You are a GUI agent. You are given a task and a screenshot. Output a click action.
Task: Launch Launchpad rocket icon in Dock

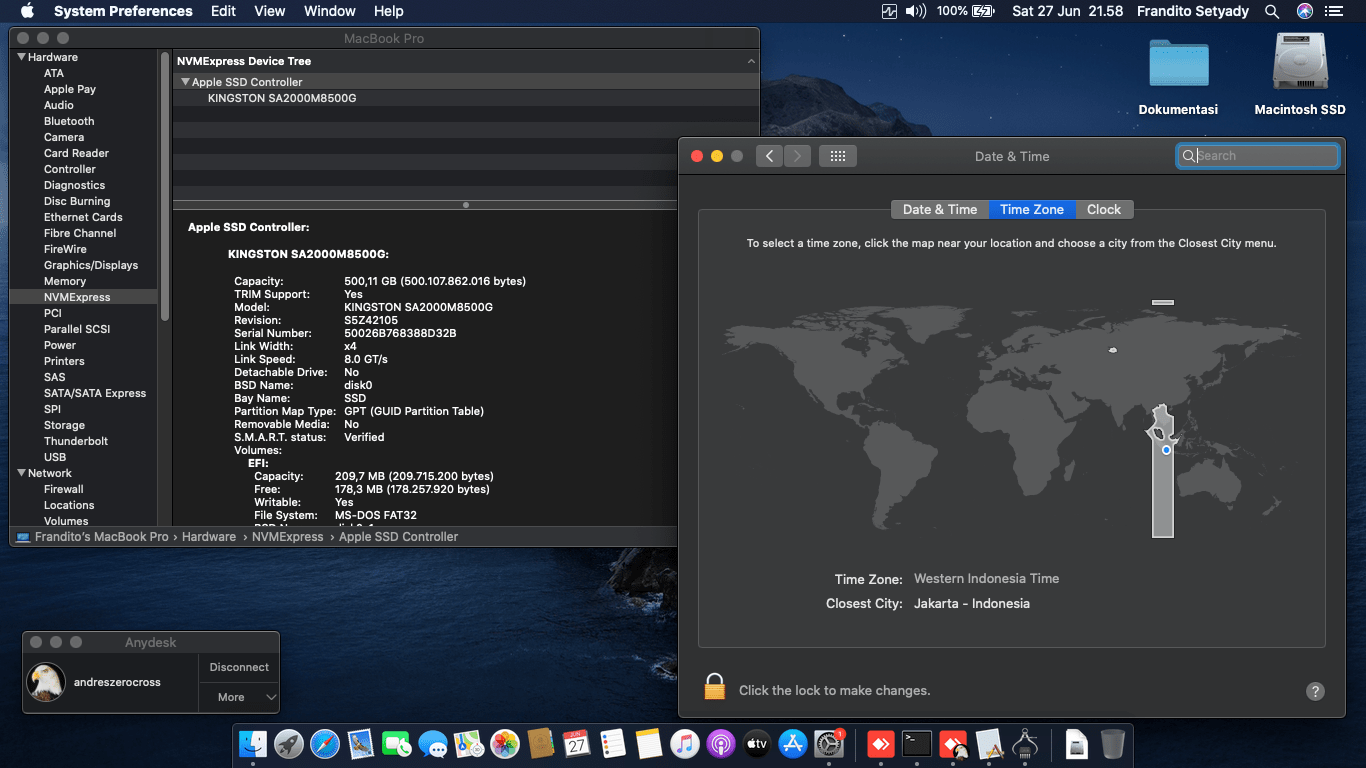[289, 744]
